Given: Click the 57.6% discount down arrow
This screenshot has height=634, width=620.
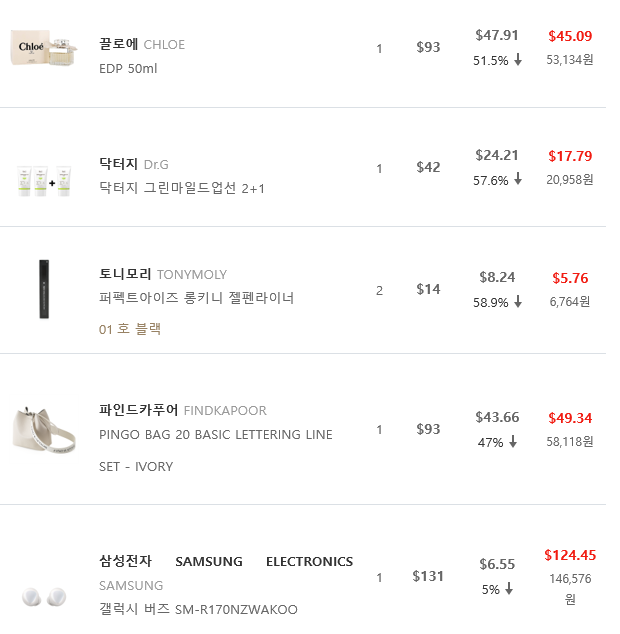Looking at the screenshot, I should [x=518, y=181].
